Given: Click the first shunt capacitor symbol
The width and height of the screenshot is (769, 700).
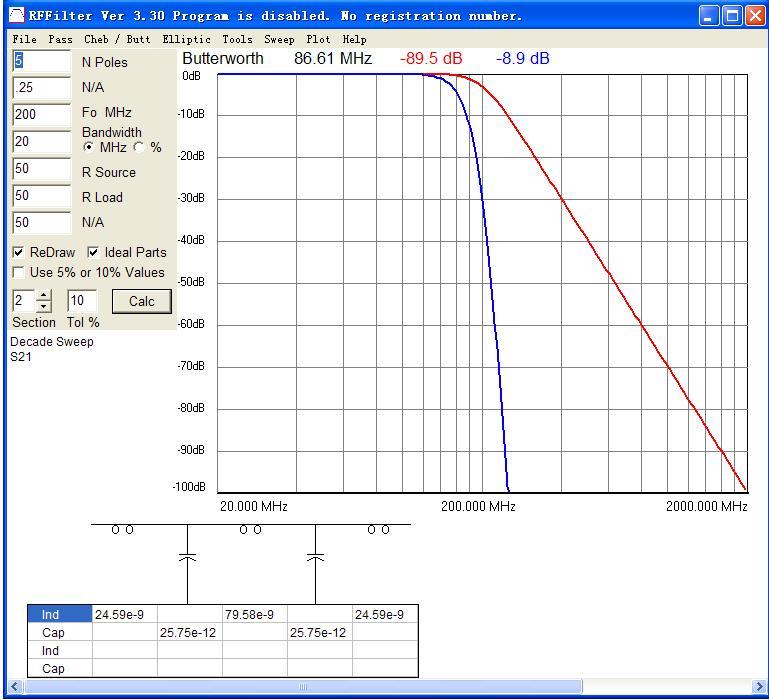Looking at the screenshot, I should pyautogui.click(x=187, y=558).
